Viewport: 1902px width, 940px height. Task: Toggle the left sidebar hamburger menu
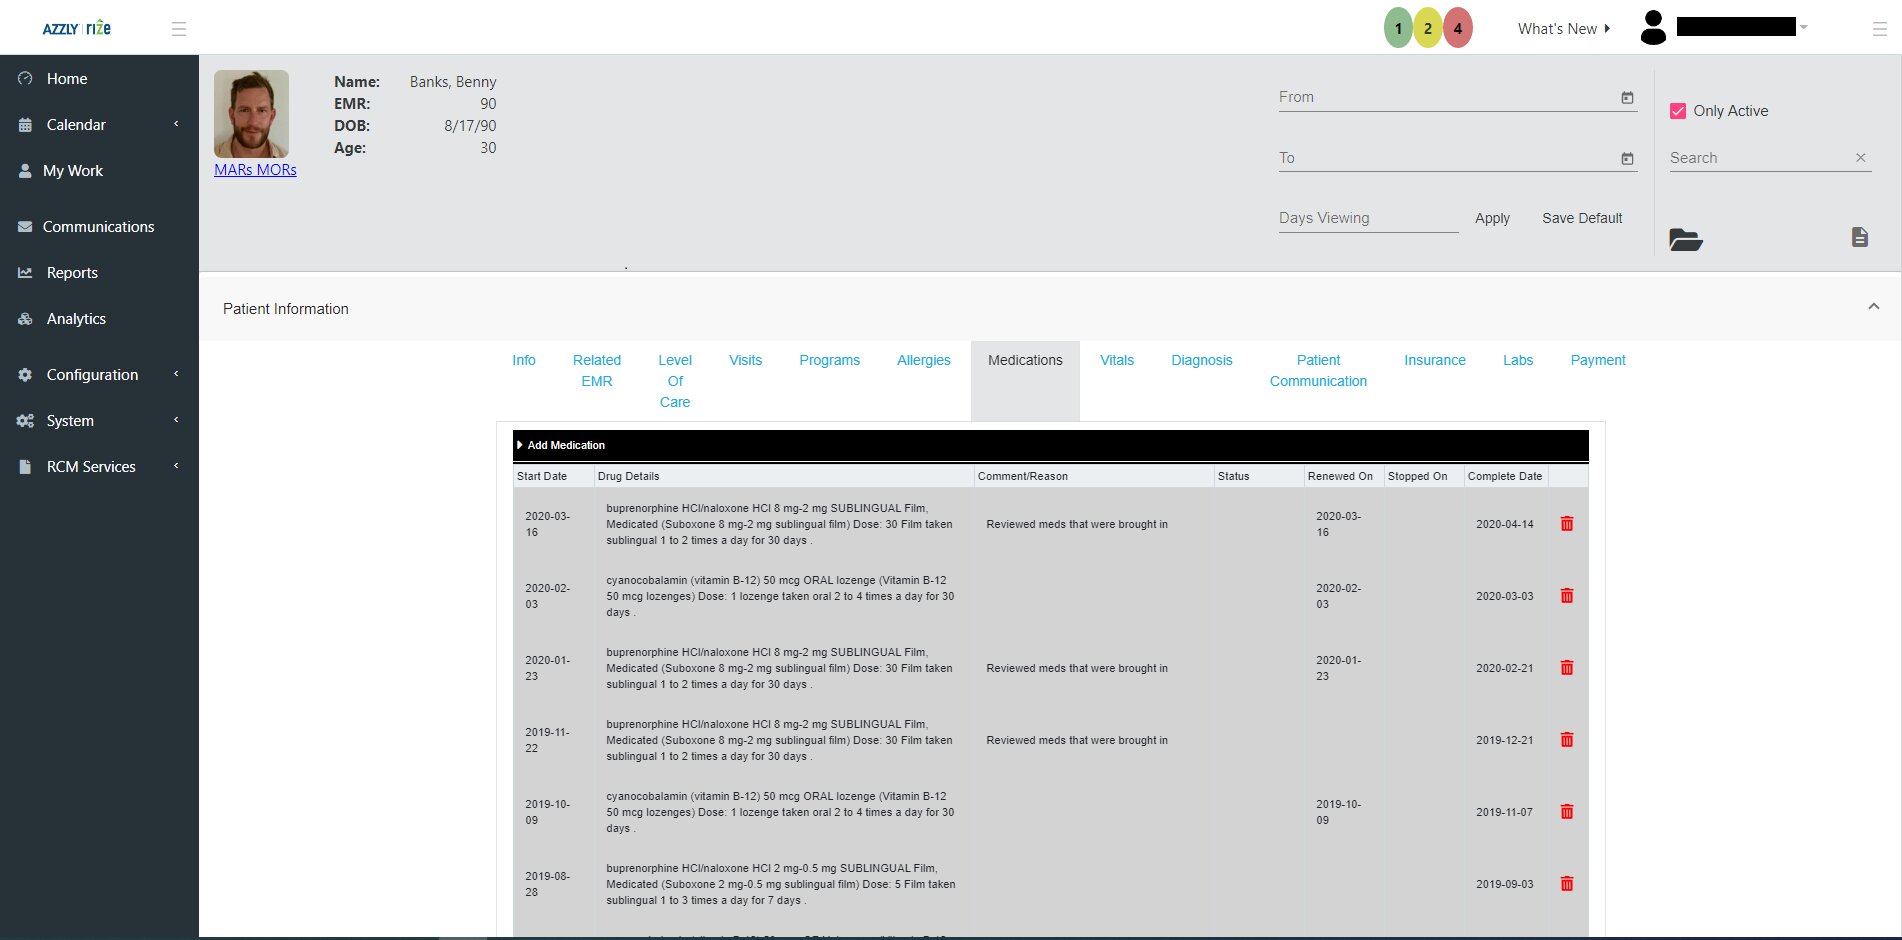point(179,29)
